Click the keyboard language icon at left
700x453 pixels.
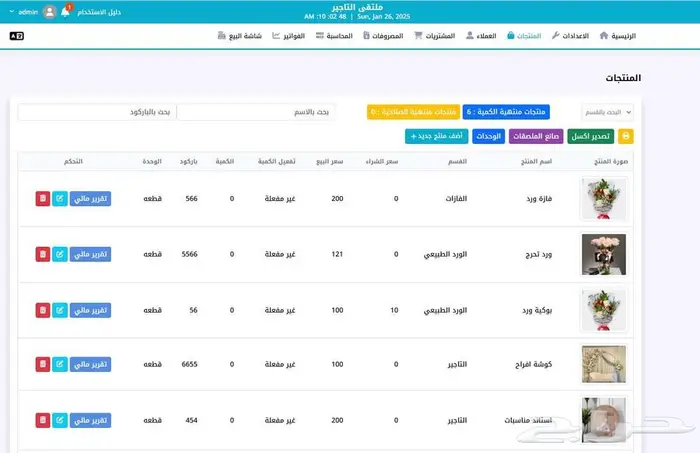pyautogui.click(x=17, y=35)
